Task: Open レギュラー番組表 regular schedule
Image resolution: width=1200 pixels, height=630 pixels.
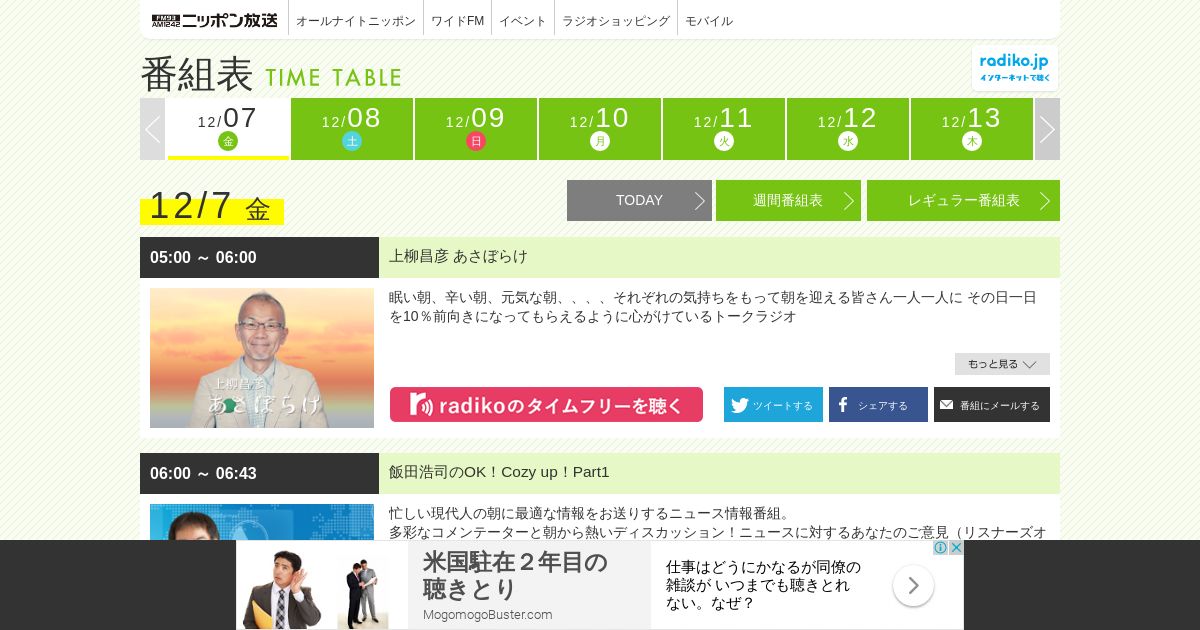Action: pyautogui.click(x=963, y=200)
